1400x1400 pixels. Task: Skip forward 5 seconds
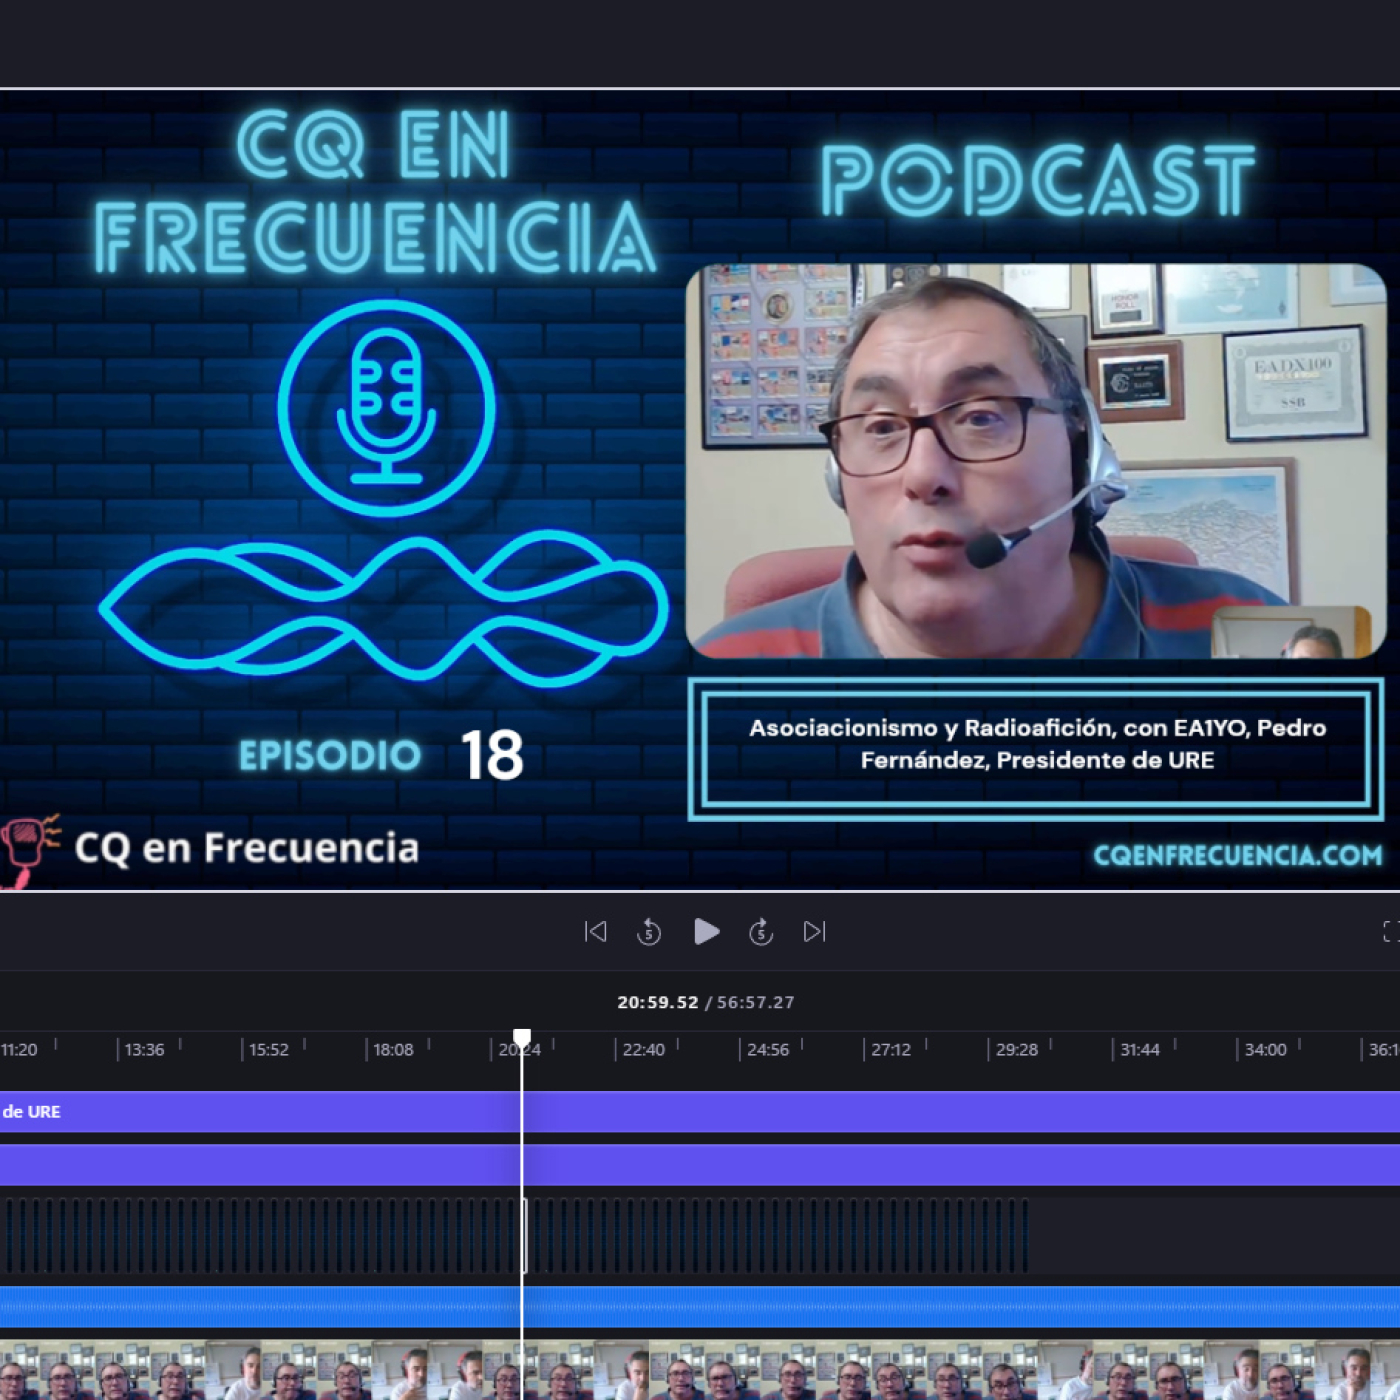(761, 932)
